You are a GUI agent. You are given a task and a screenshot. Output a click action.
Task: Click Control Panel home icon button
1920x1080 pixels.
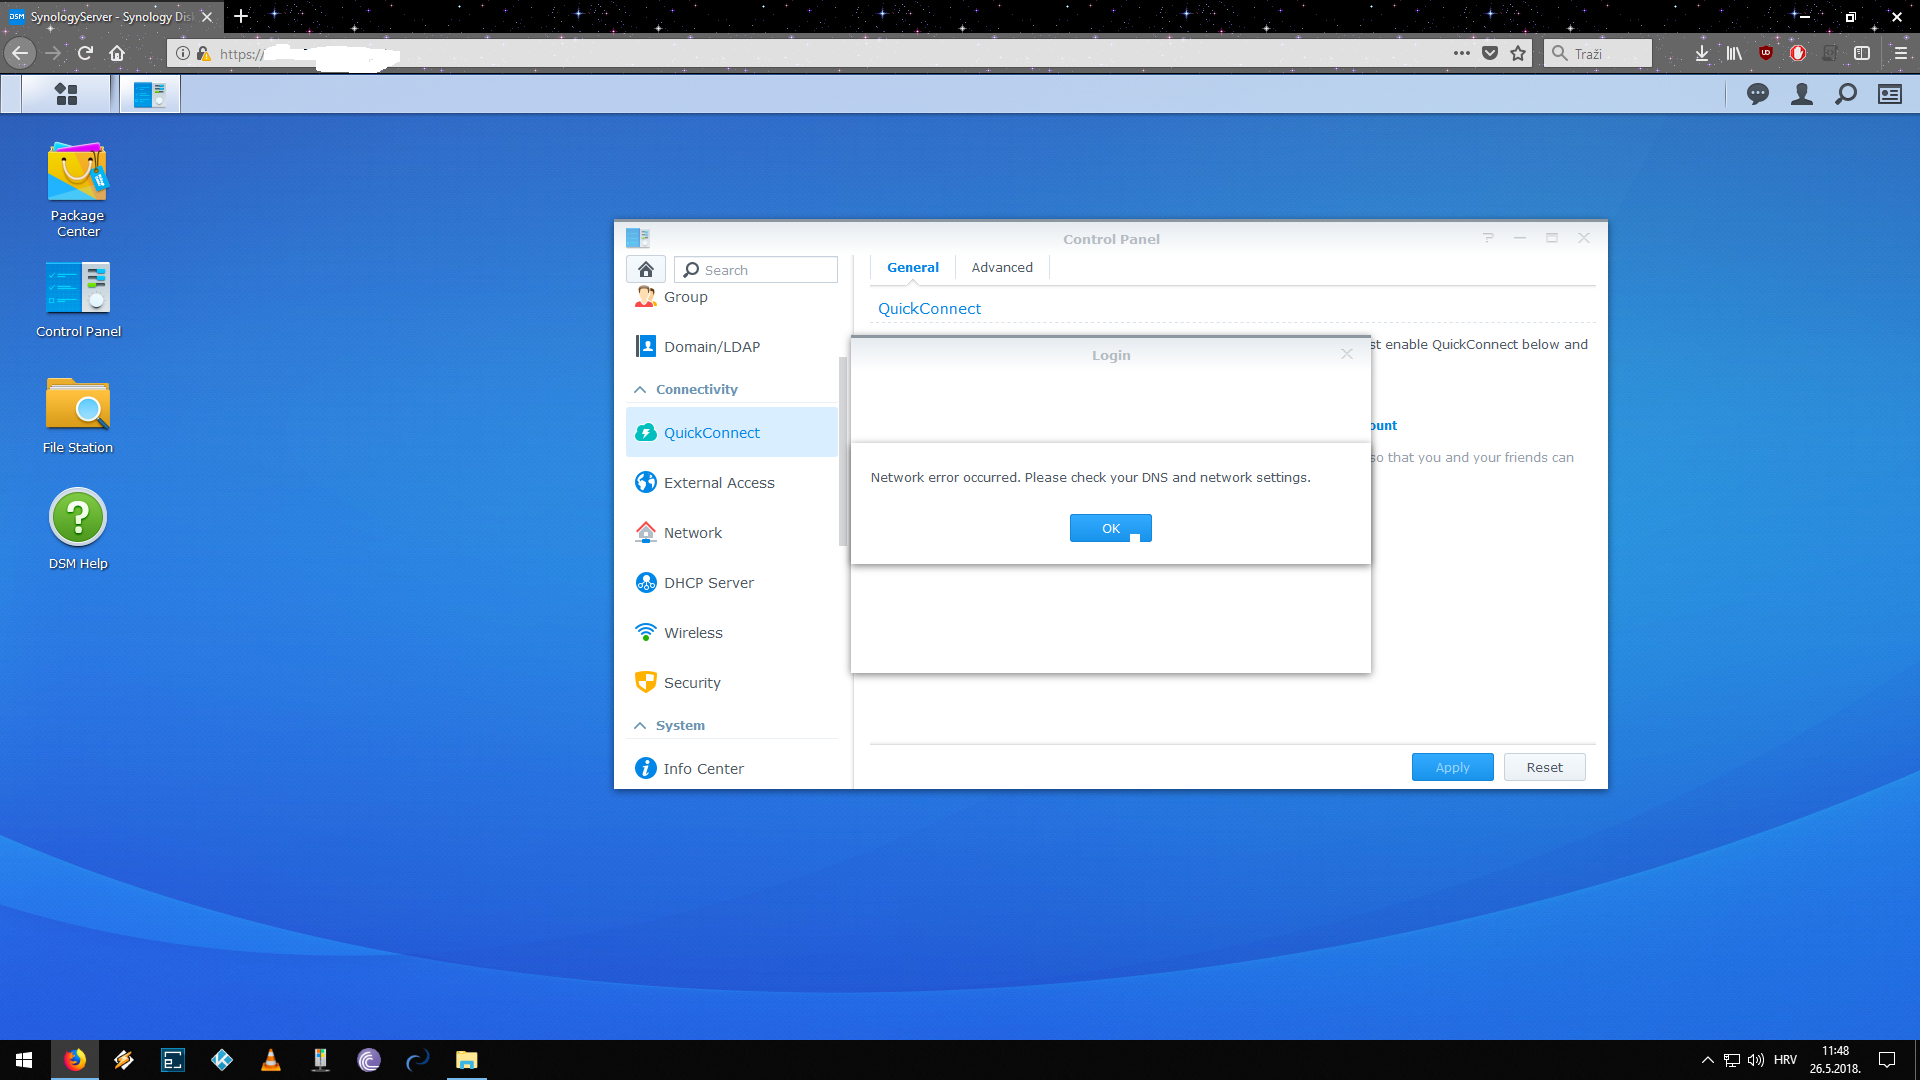[646, 269]
